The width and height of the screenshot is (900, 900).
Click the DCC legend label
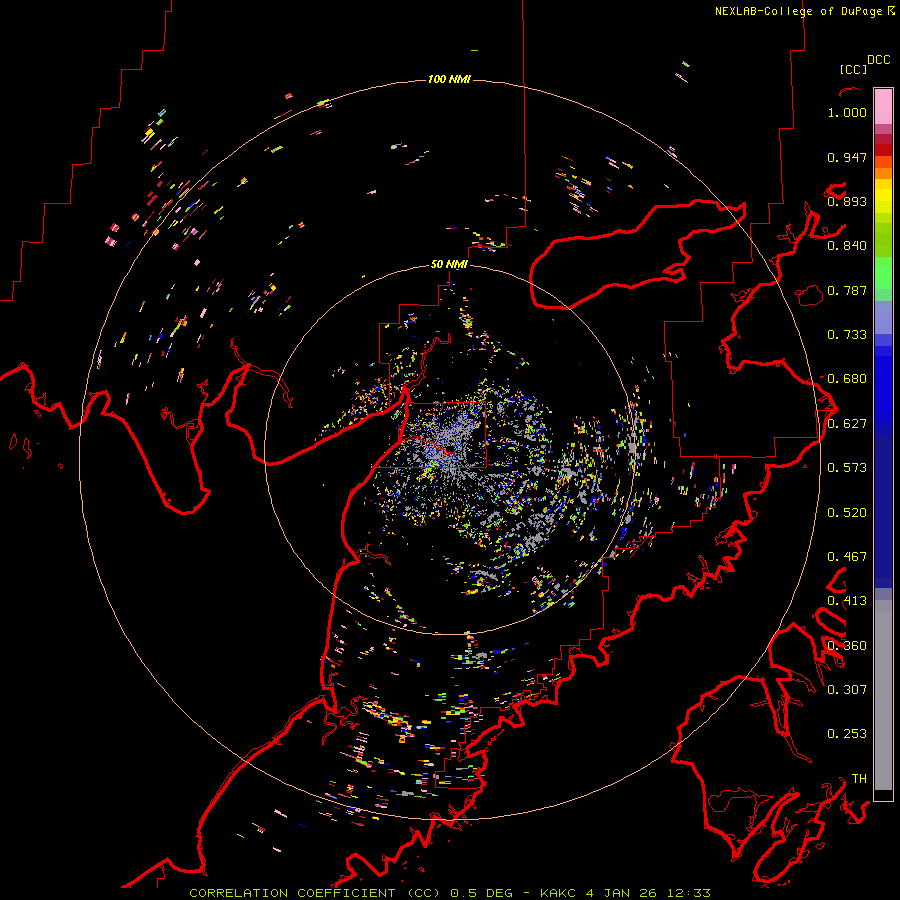(878, 60)
